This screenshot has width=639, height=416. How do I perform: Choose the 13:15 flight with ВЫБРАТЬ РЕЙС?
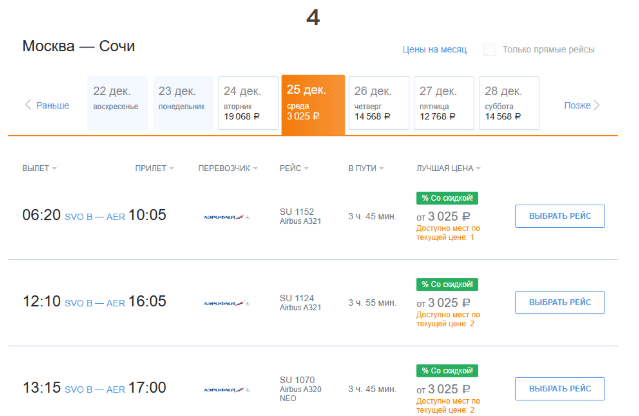point(560,389)
